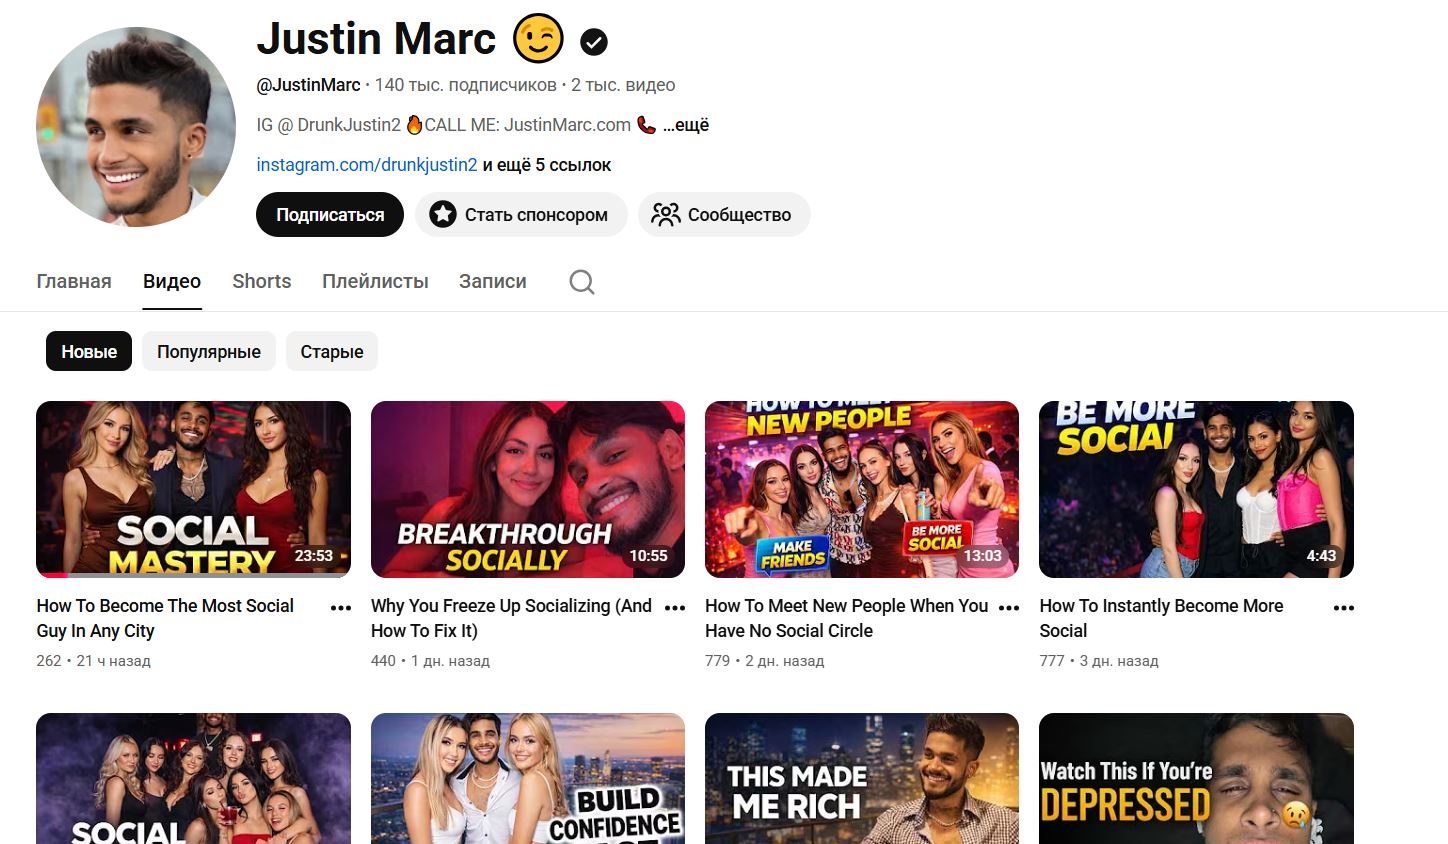Click the "262 • 21 ч назад" metadata

pyautogui.click(x=93, y=661)
